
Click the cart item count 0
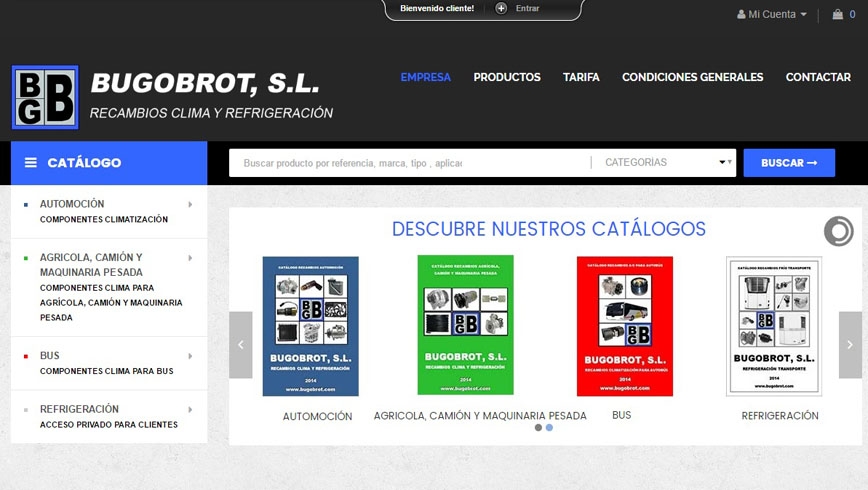click(852, 14)
